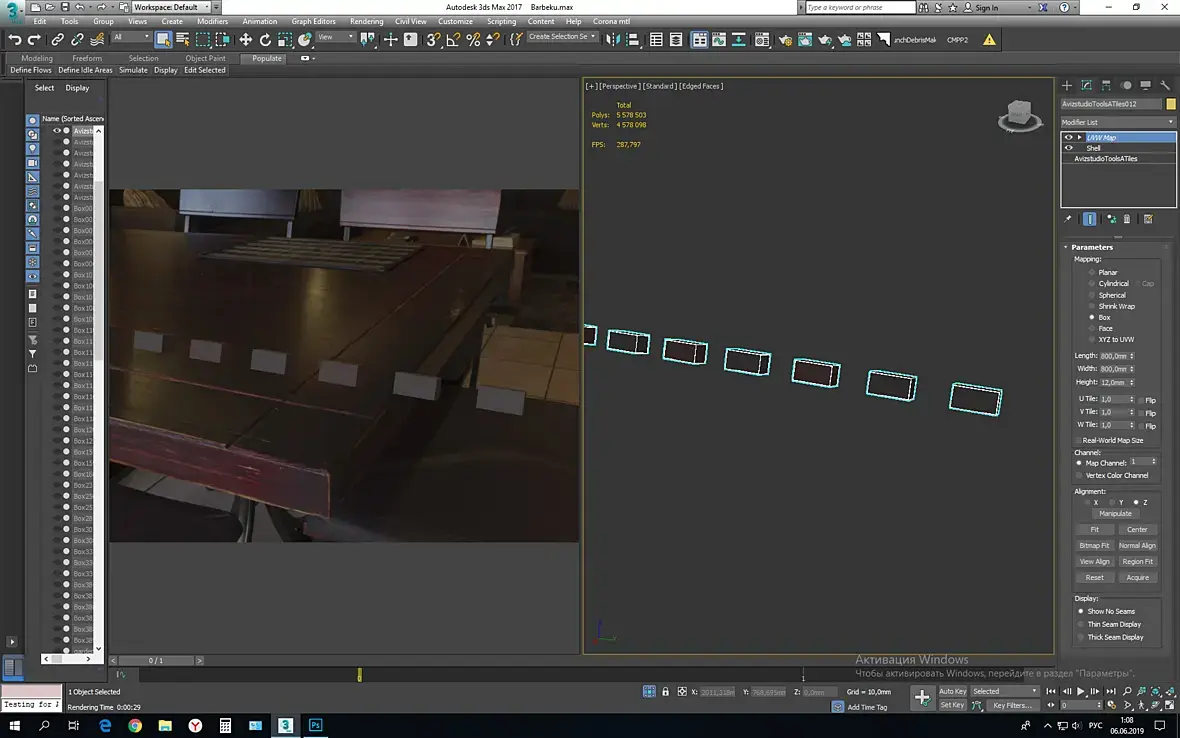Switch to Utilities wrench panel tab
The image size is (1180, 738).
click(1165, 85)
